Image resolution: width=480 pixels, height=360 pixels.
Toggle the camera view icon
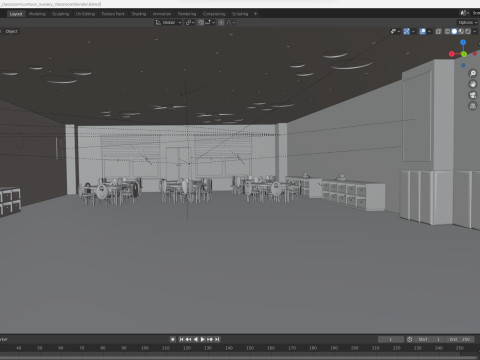(x=473, y=95)
